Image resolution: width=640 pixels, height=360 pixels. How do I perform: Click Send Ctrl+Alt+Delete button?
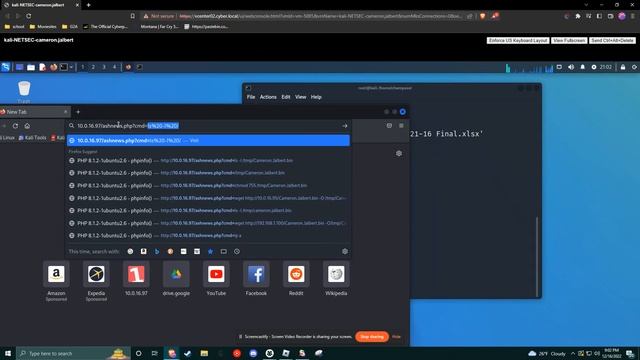point(612,40)
